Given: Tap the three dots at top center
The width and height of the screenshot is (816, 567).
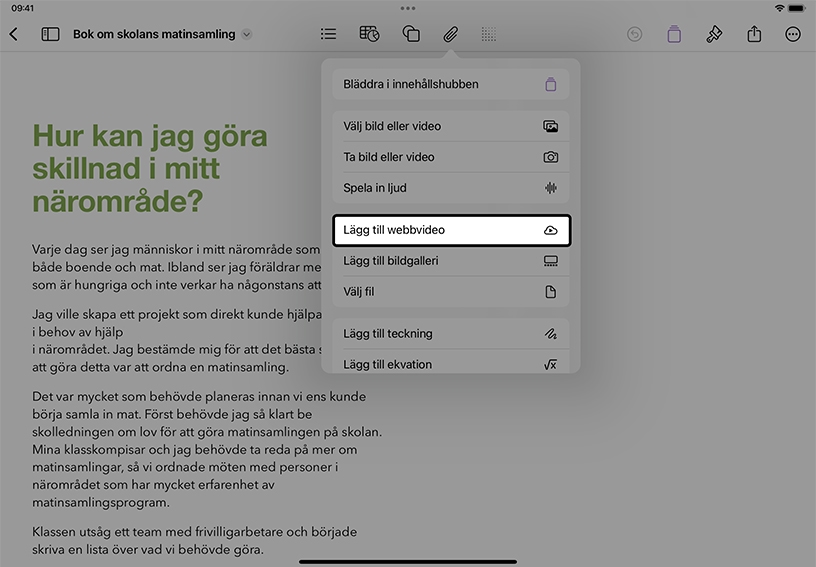Looking at the screenshot, I should 408,8.
